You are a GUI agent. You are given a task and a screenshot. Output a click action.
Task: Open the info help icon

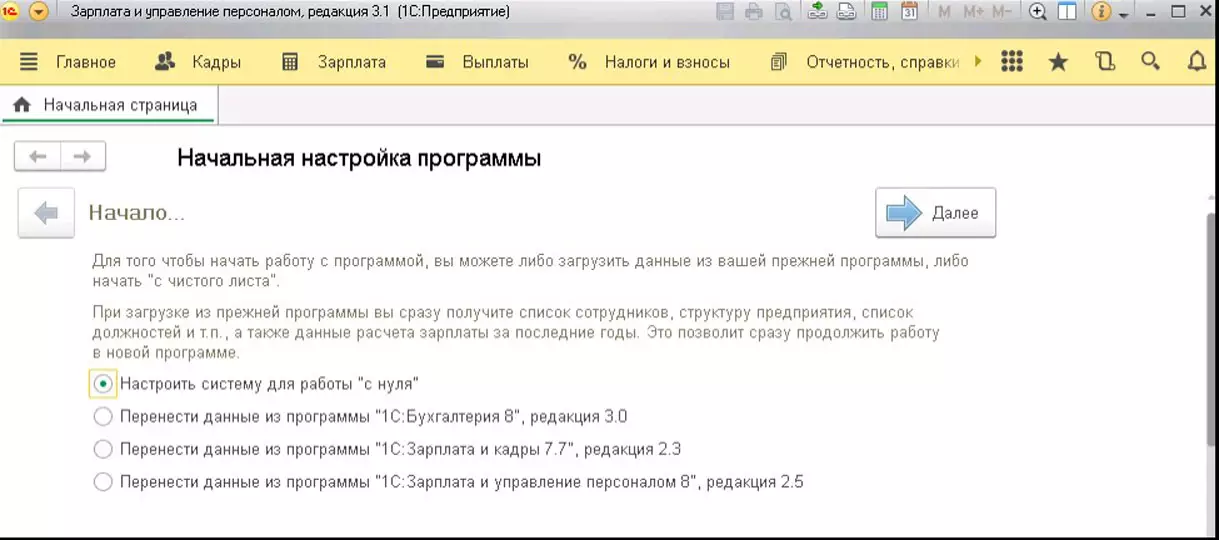pyautogui.click(x=1102, y=12)
